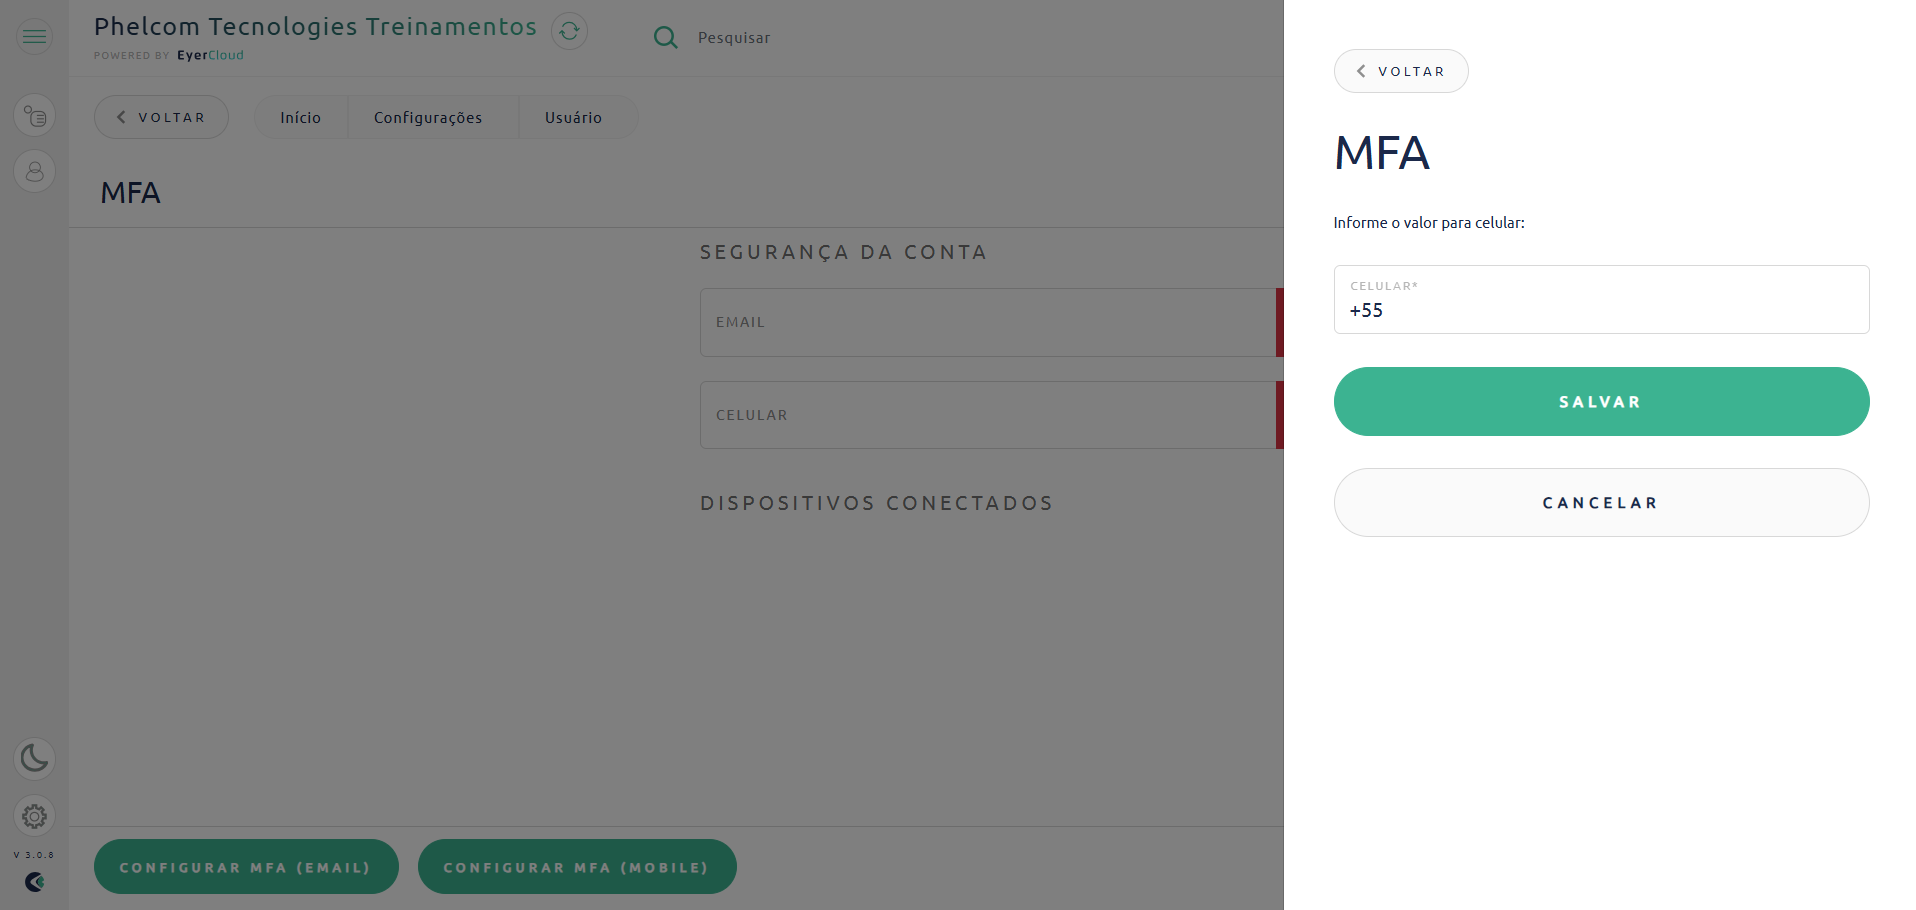Click Voltar button in main breadcrumb bar
Screen dimensions: 1916x910
pyautogui.click(x=161, y=117)
